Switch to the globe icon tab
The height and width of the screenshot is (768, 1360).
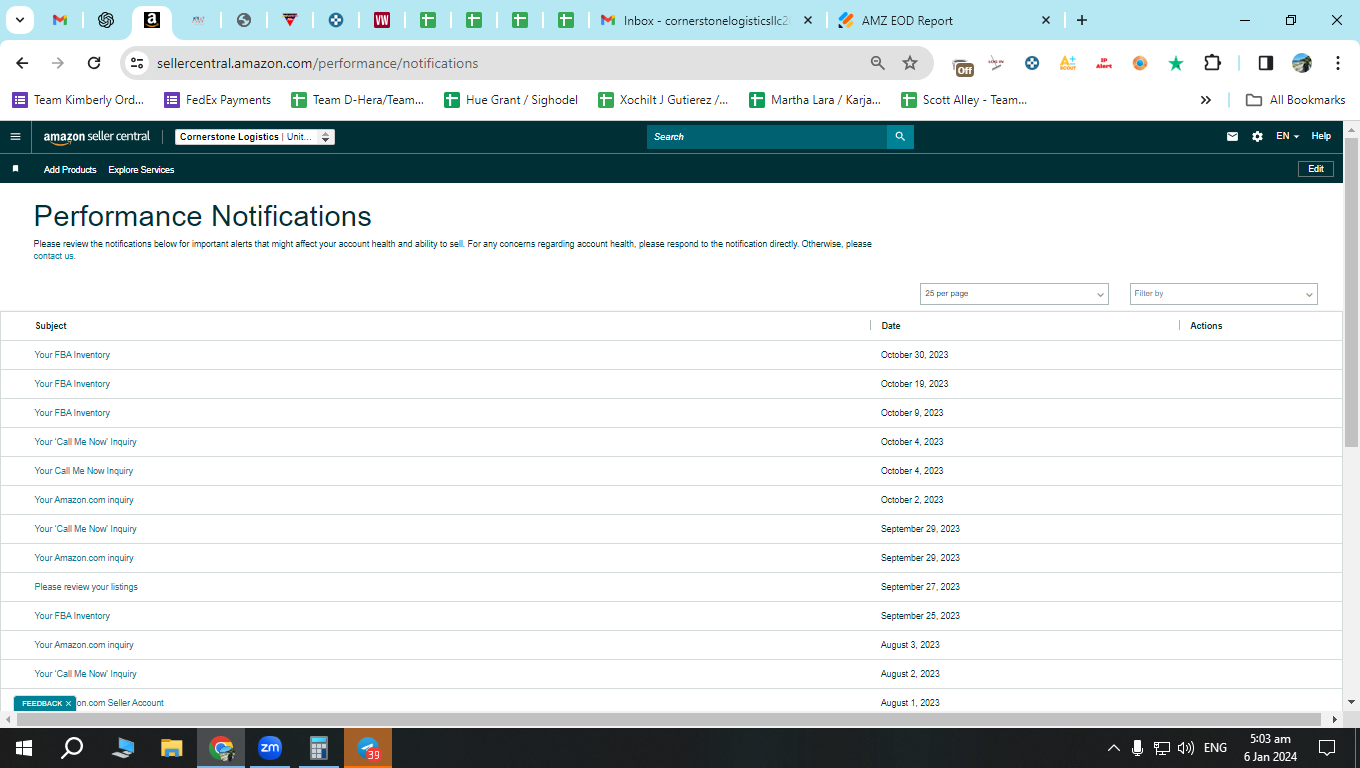(x=244, y=20)
